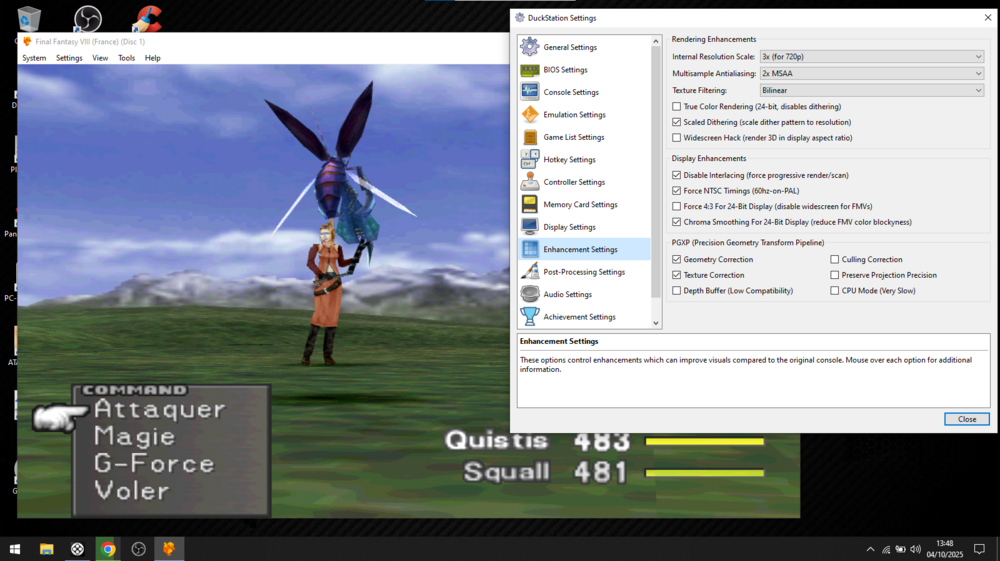This screenshot has width=1000, height=561.
Task: Enable True Color Rendering checkbox
Action: [677, 106]
